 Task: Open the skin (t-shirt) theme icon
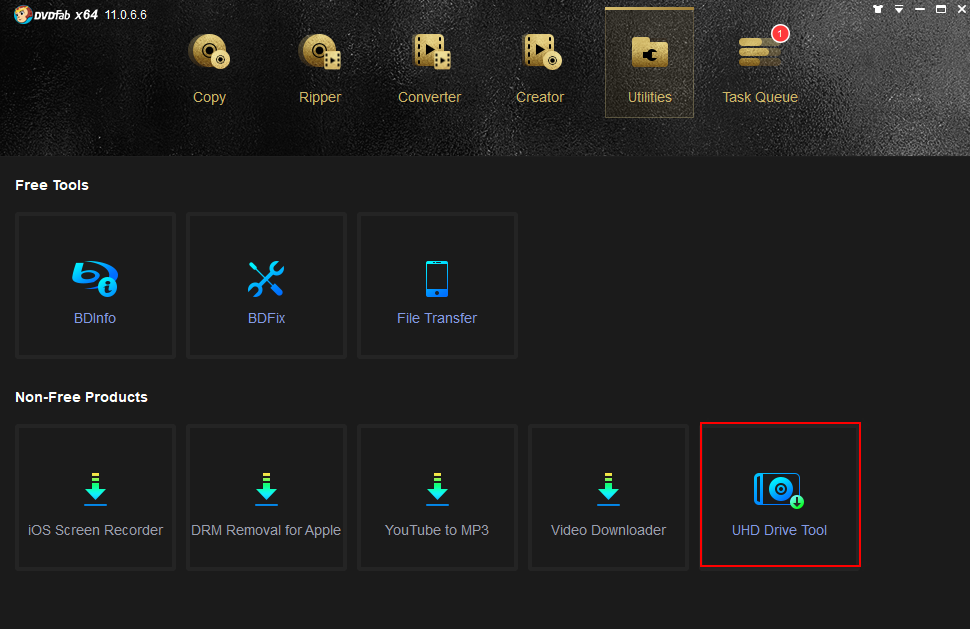click(878, 9)
